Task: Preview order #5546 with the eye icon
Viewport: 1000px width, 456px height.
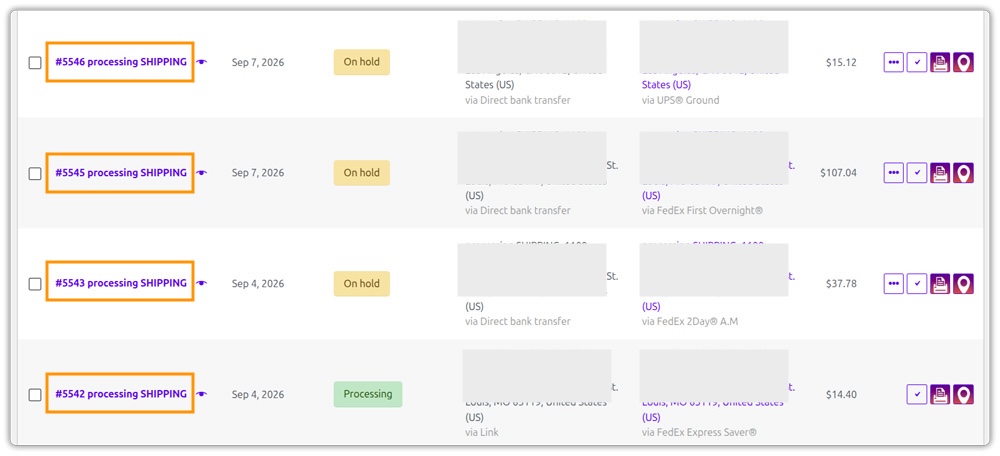Action: pos(202,62)
